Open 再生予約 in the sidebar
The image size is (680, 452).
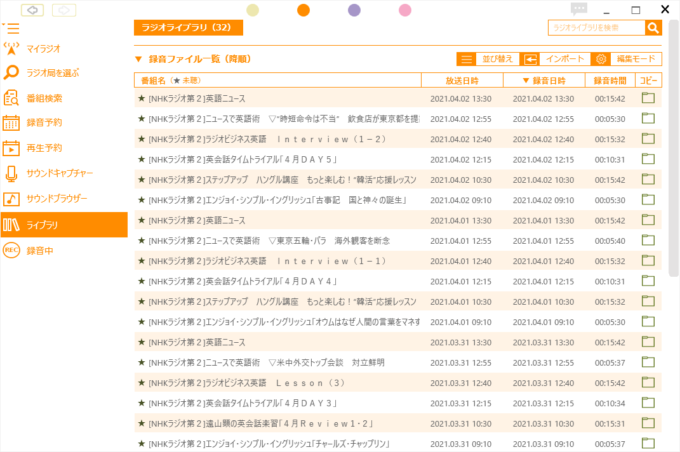[43, 148]
